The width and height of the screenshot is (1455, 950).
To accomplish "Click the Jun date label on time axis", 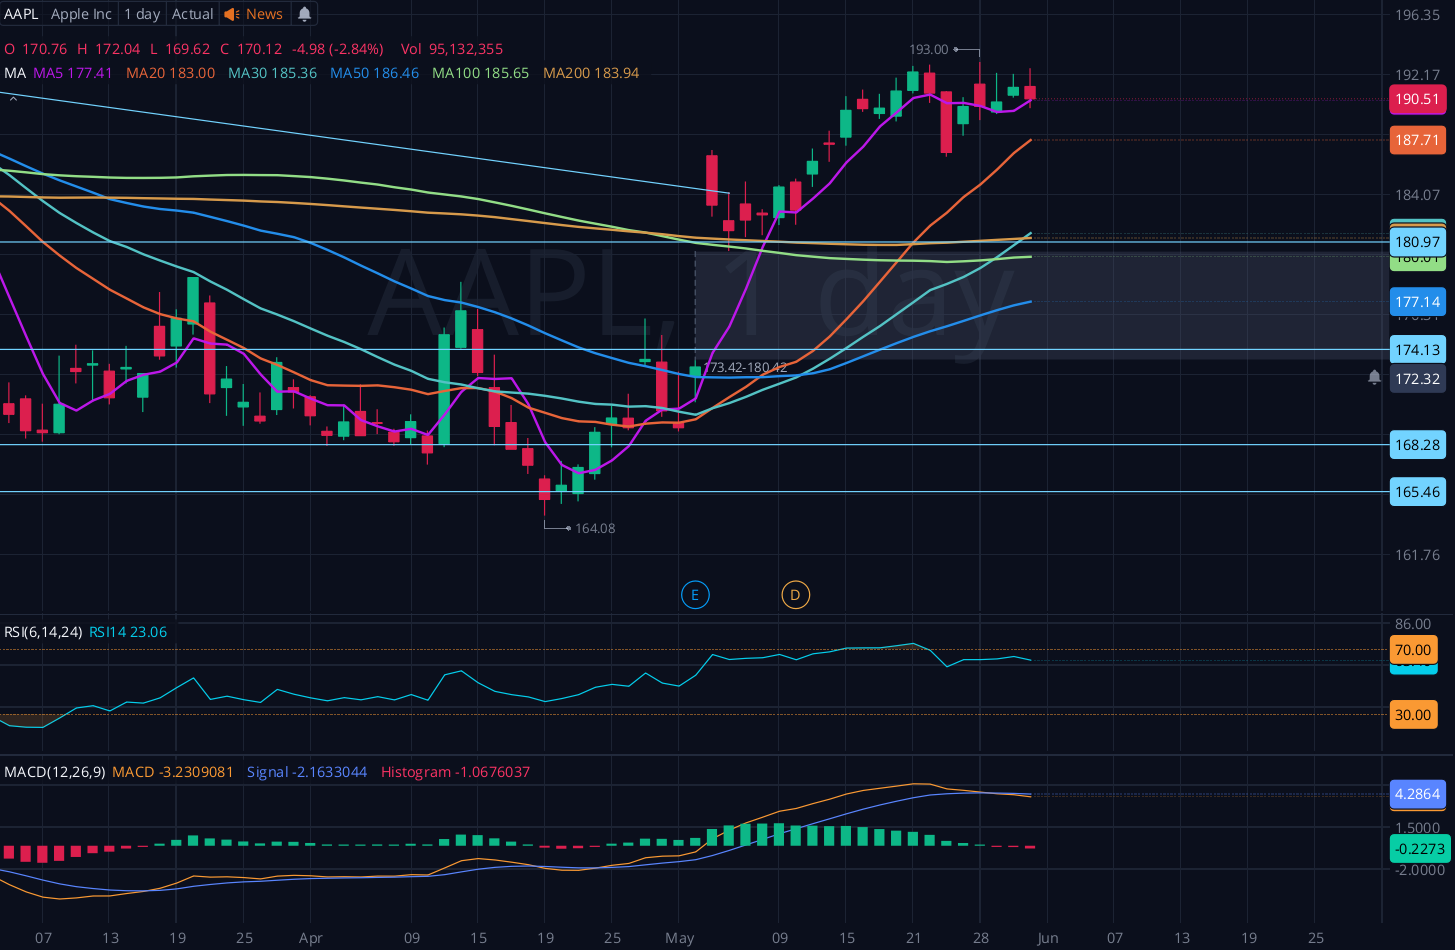I will point(1048,938).
